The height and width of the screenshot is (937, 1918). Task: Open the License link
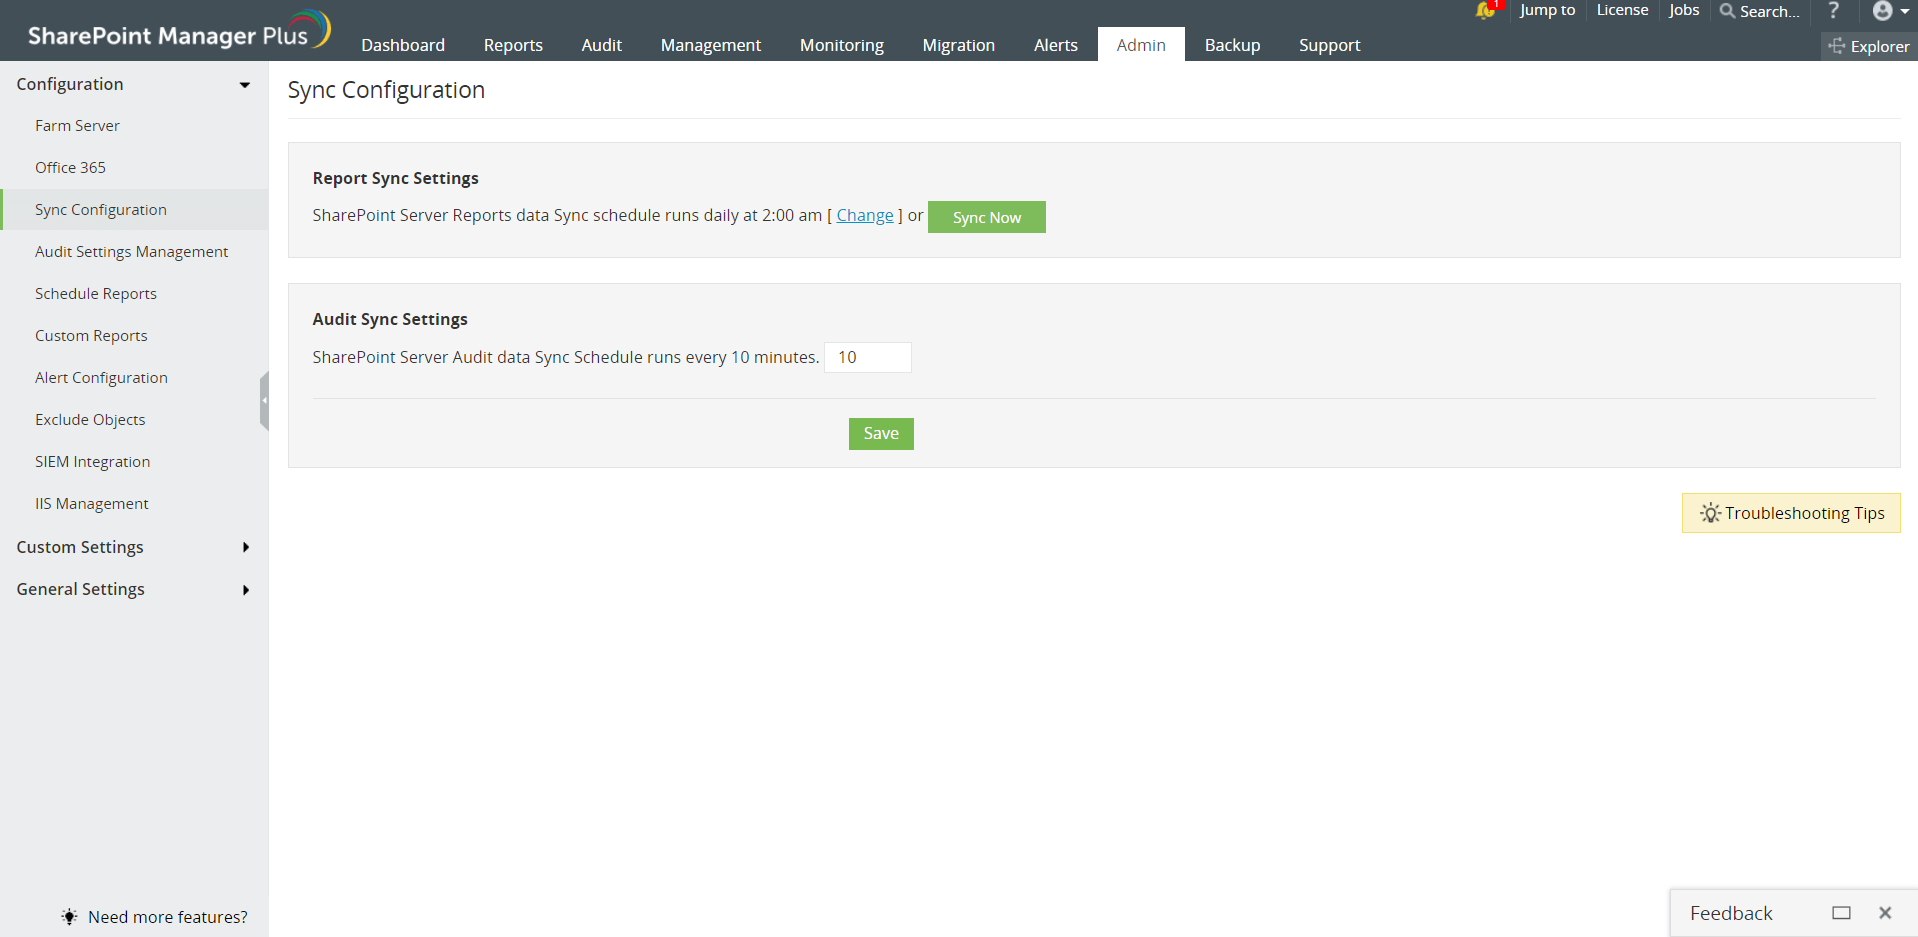1622,10
